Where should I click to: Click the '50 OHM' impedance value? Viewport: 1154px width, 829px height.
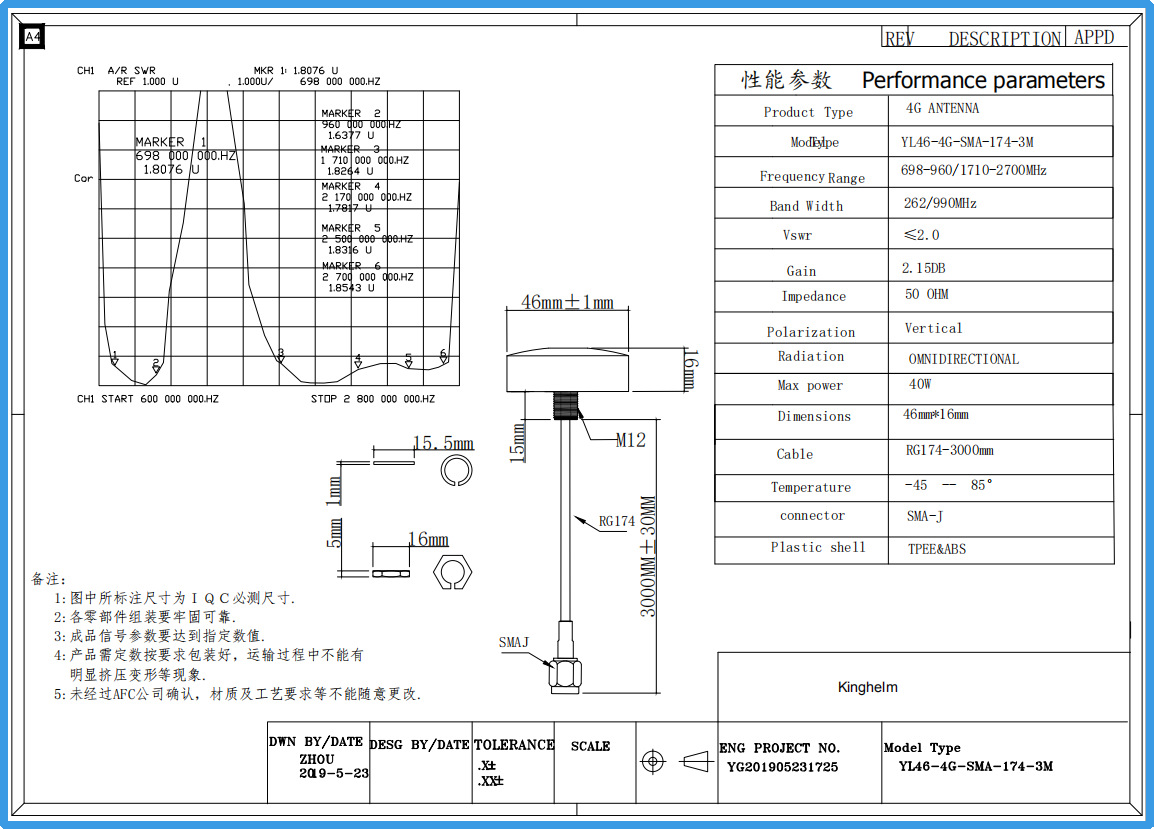point(927,294)
